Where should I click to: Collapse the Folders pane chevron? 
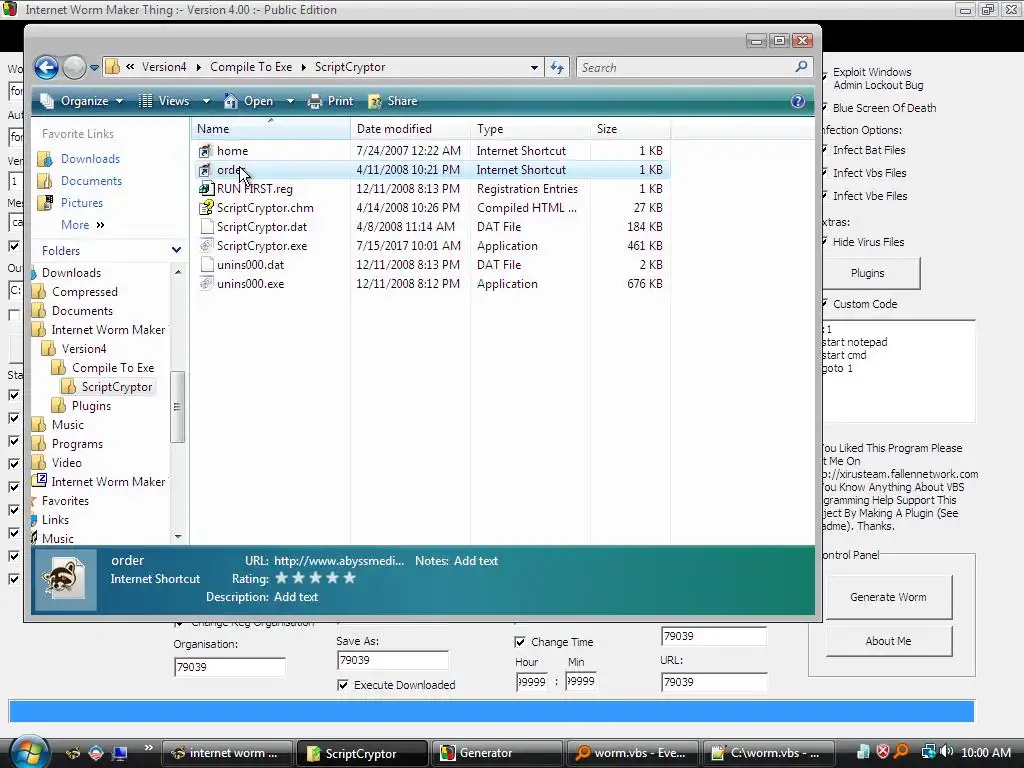[176, 250]
